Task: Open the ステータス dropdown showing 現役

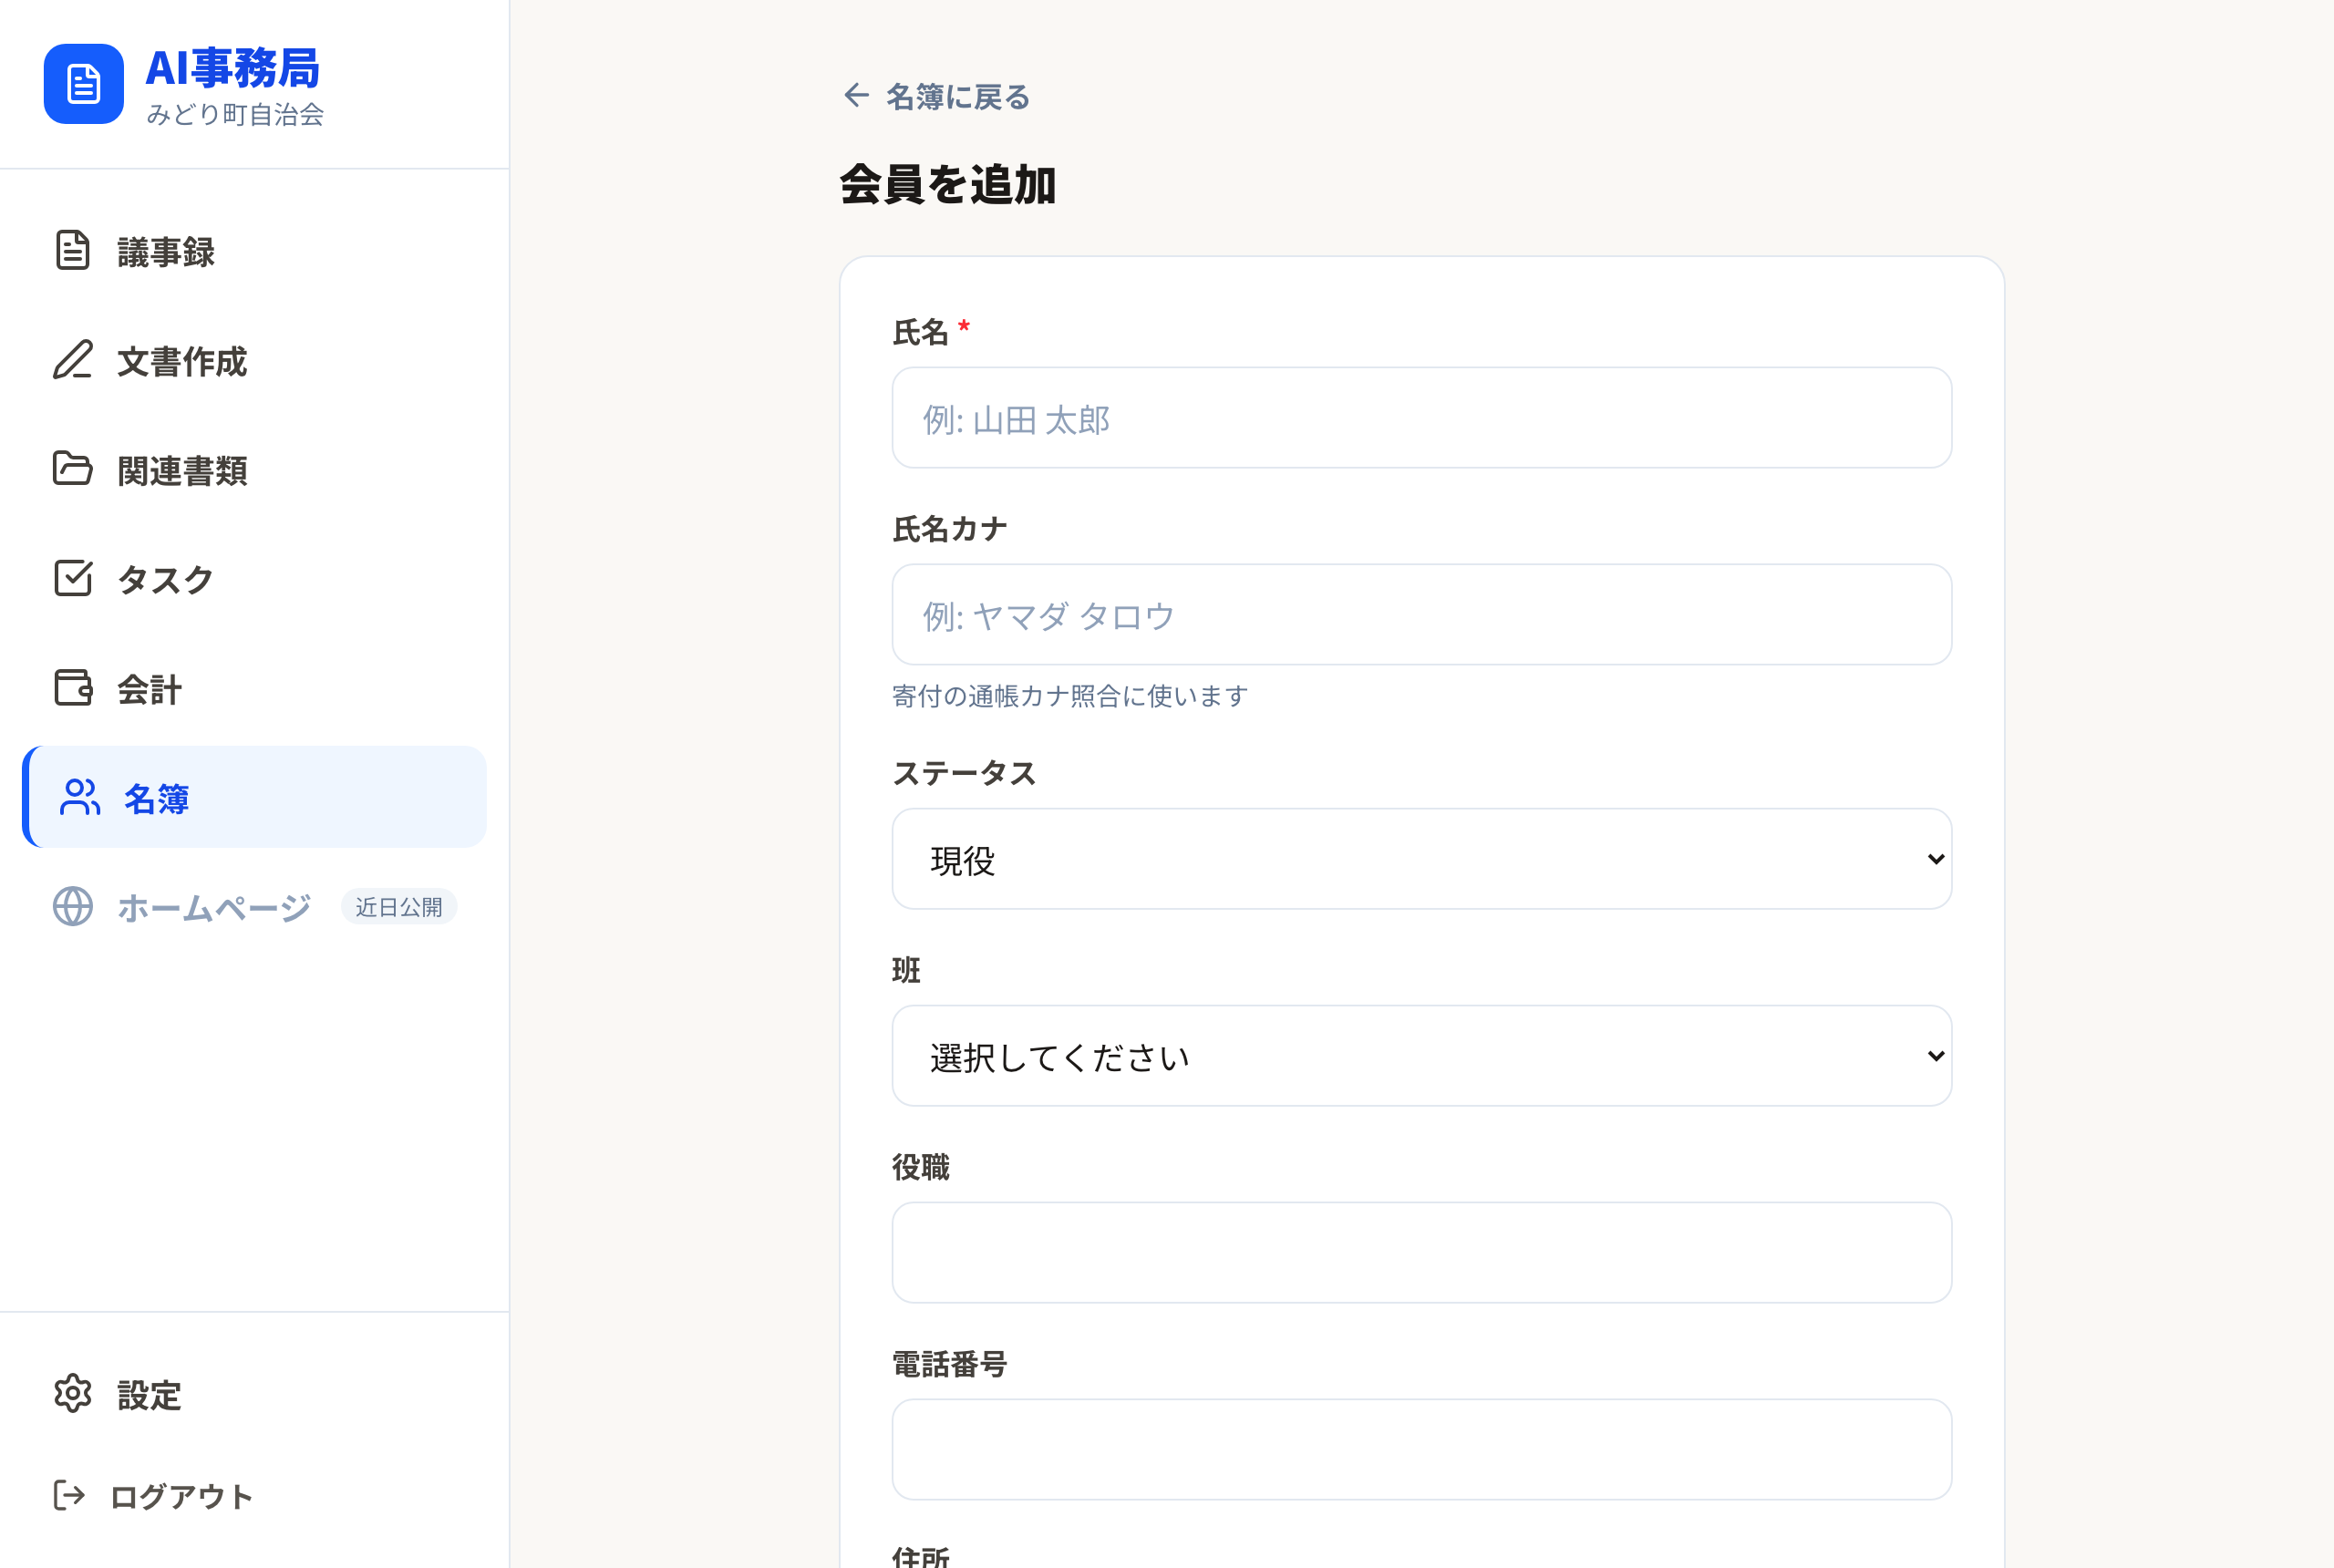Action: (1421, 859)
